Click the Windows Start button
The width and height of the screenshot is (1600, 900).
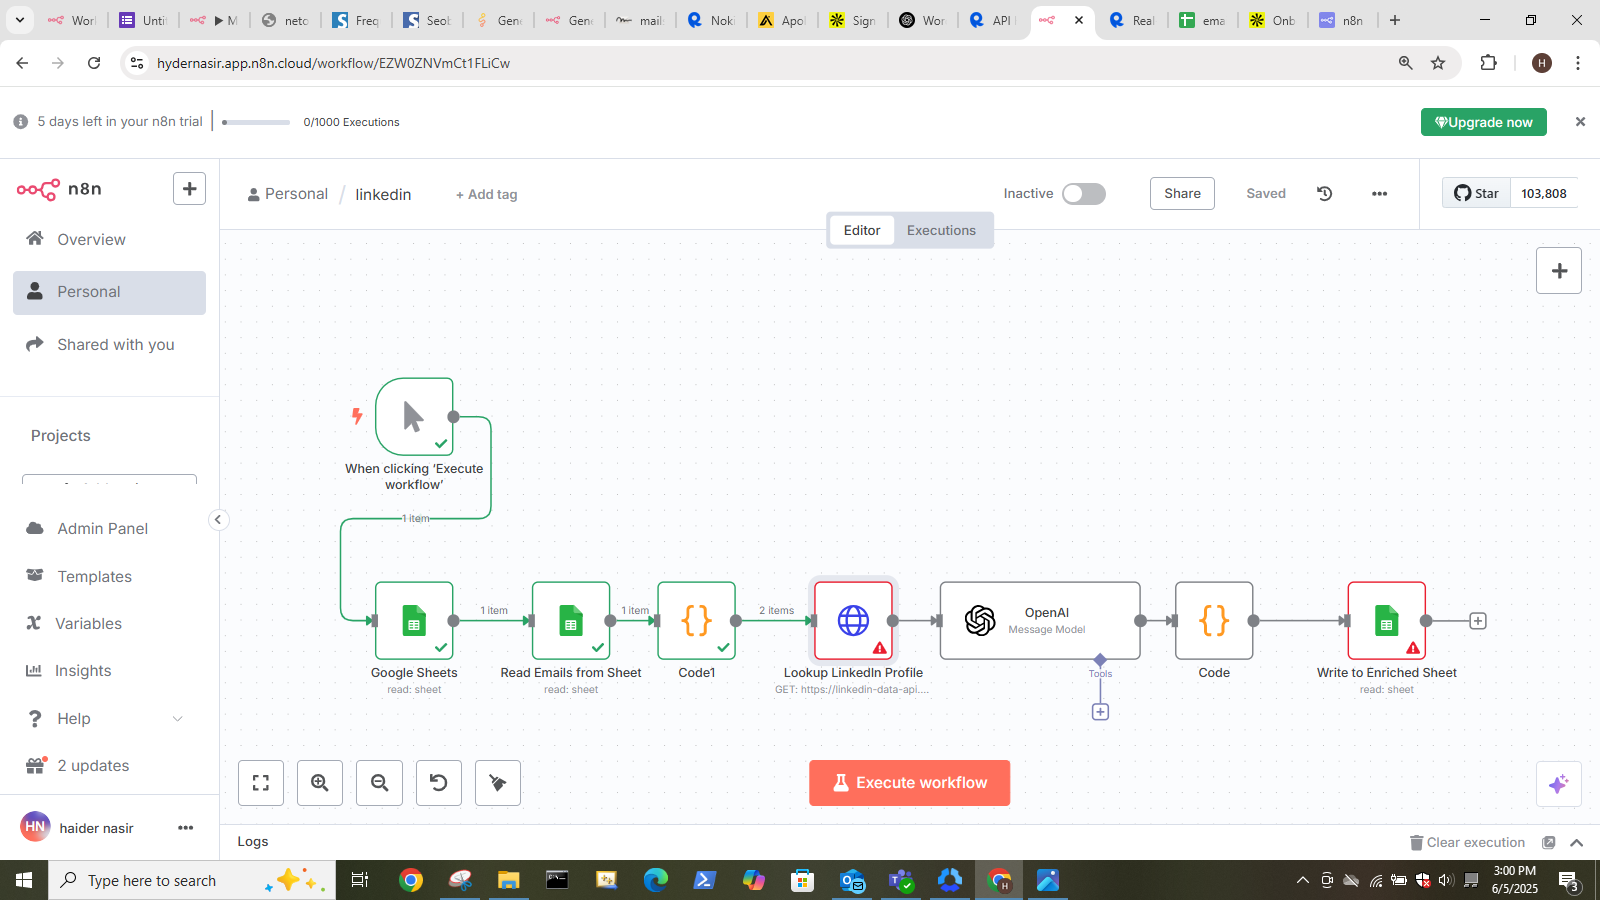point(24,880)
